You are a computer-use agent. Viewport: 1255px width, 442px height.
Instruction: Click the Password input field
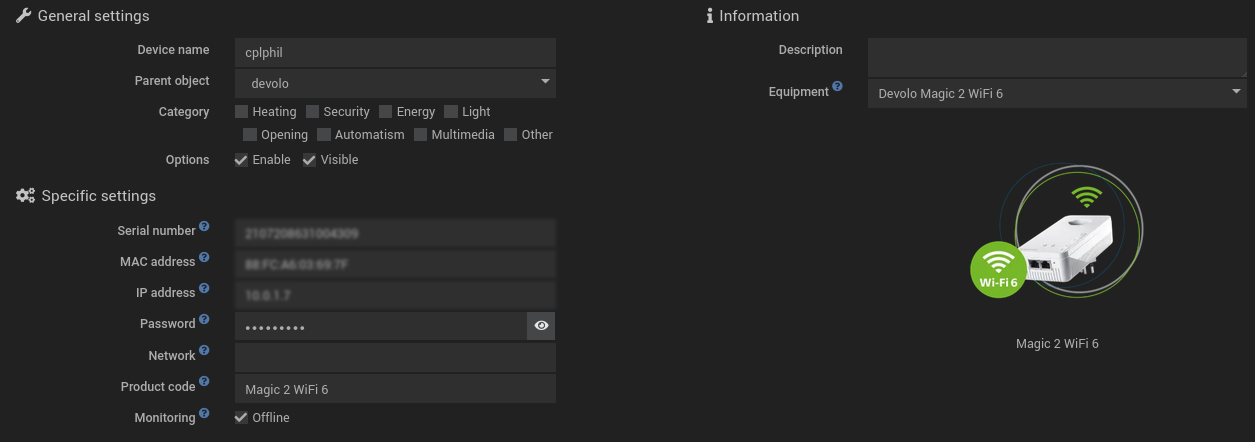[x=381, y=326]
